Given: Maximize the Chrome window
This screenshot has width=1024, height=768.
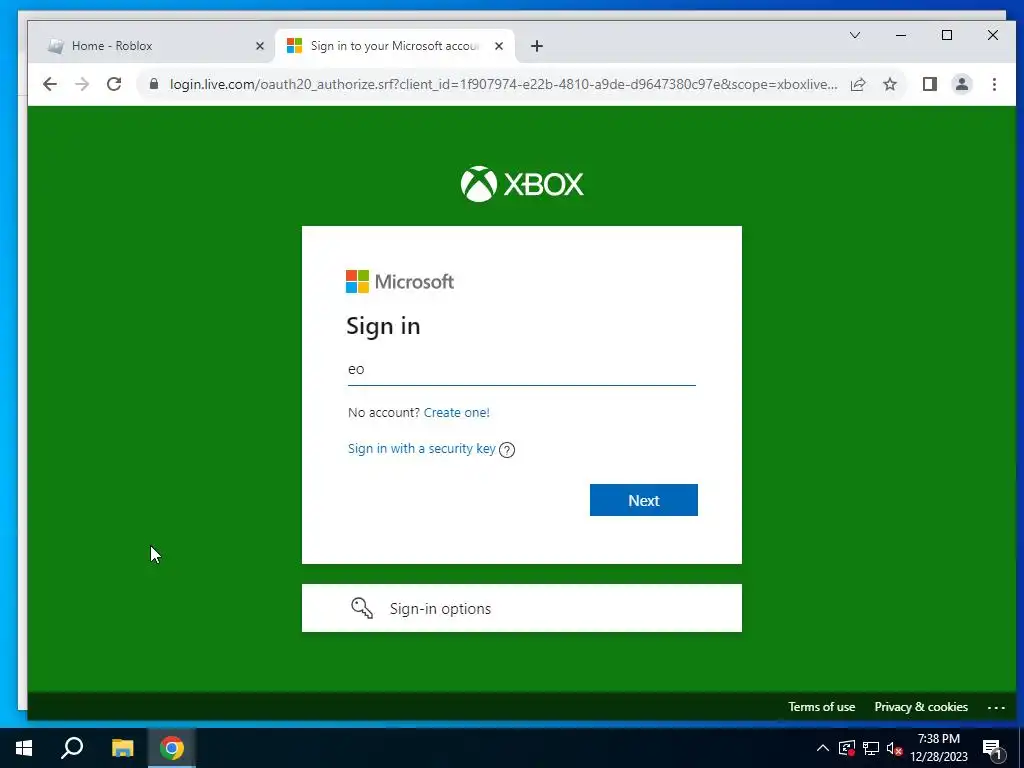Looking at the screenshot, I should click(947, 35).
